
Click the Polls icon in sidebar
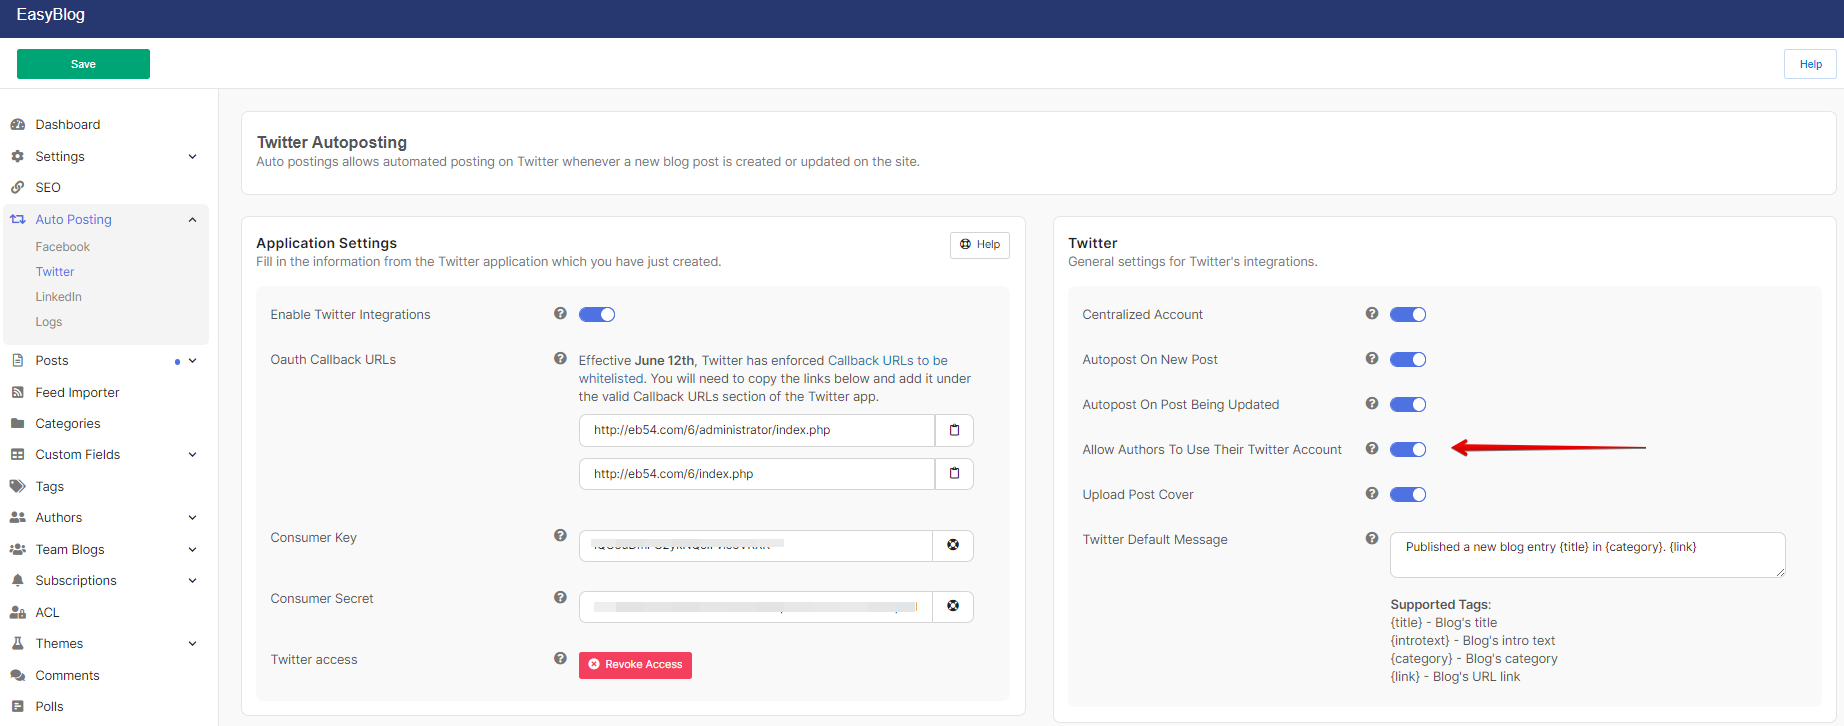pyautogui.click(x=17, y=707)
